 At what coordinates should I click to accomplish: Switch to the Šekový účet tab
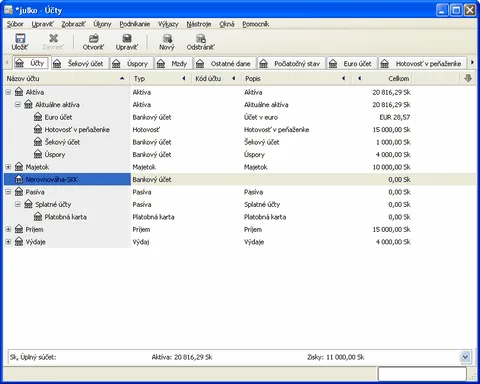[x=80, y=63]
